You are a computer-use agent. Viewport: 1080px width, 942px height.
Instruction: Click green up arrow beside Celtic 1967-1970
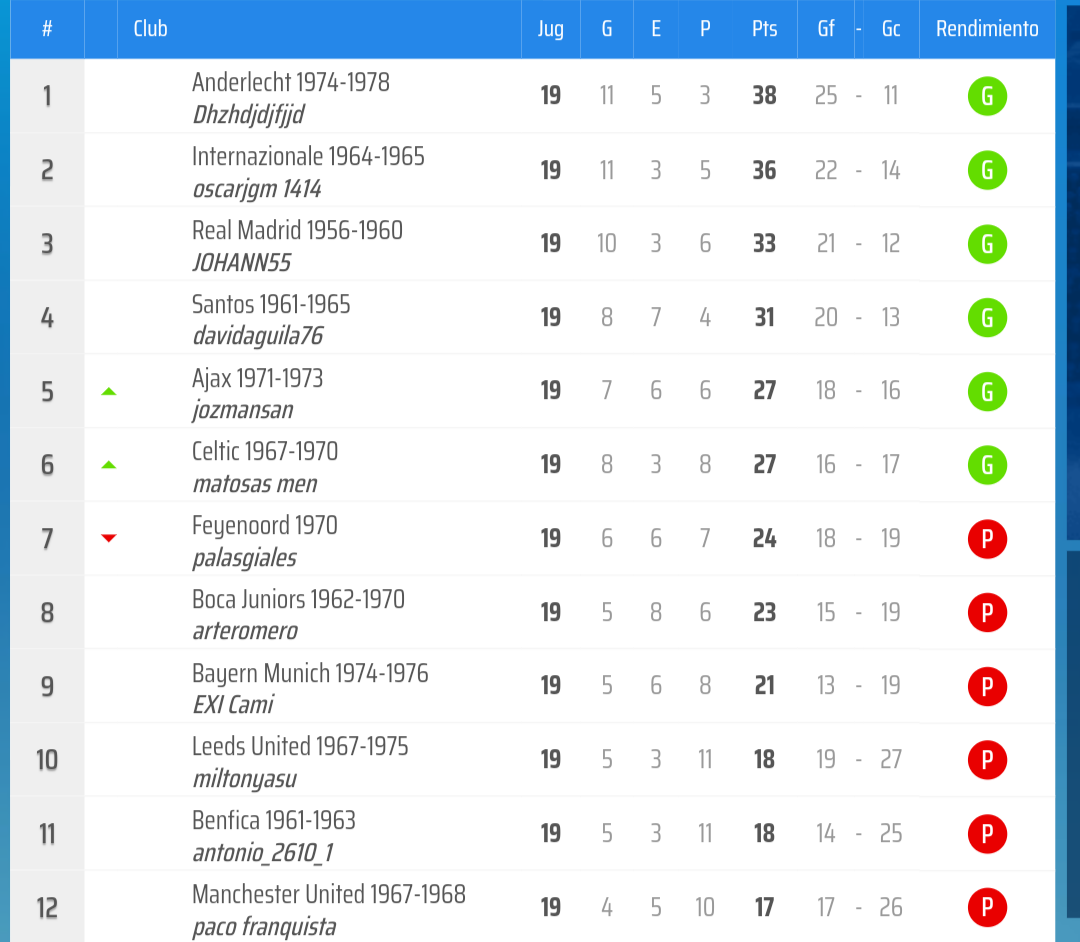[109, 465]
